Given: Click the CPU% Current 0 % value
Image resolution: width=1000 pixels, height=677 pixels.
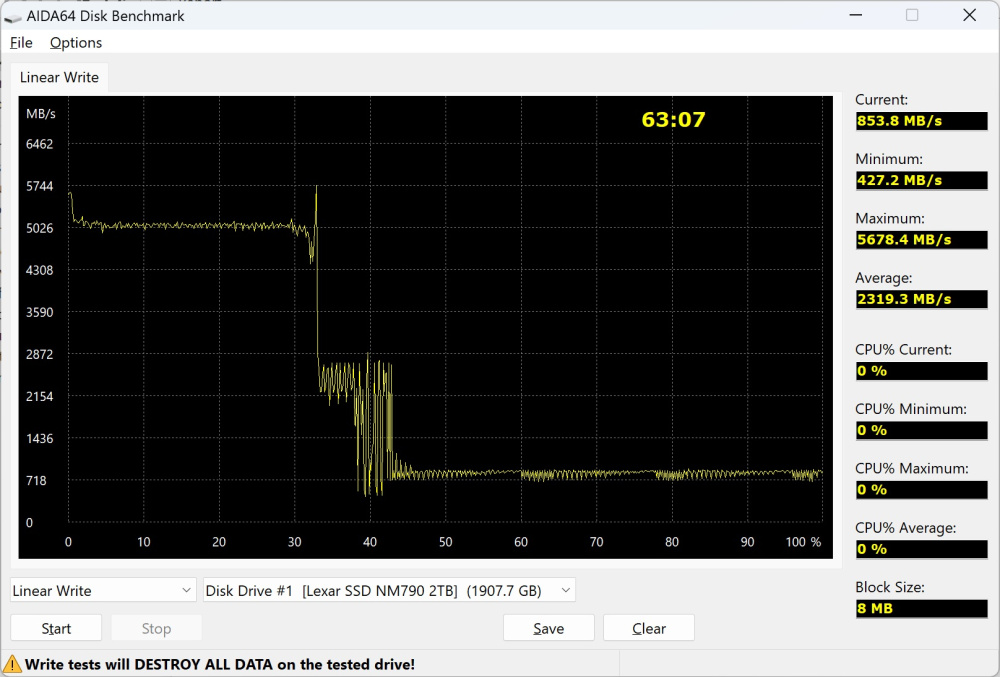Looking at the screenshot, I should point(922,371).
